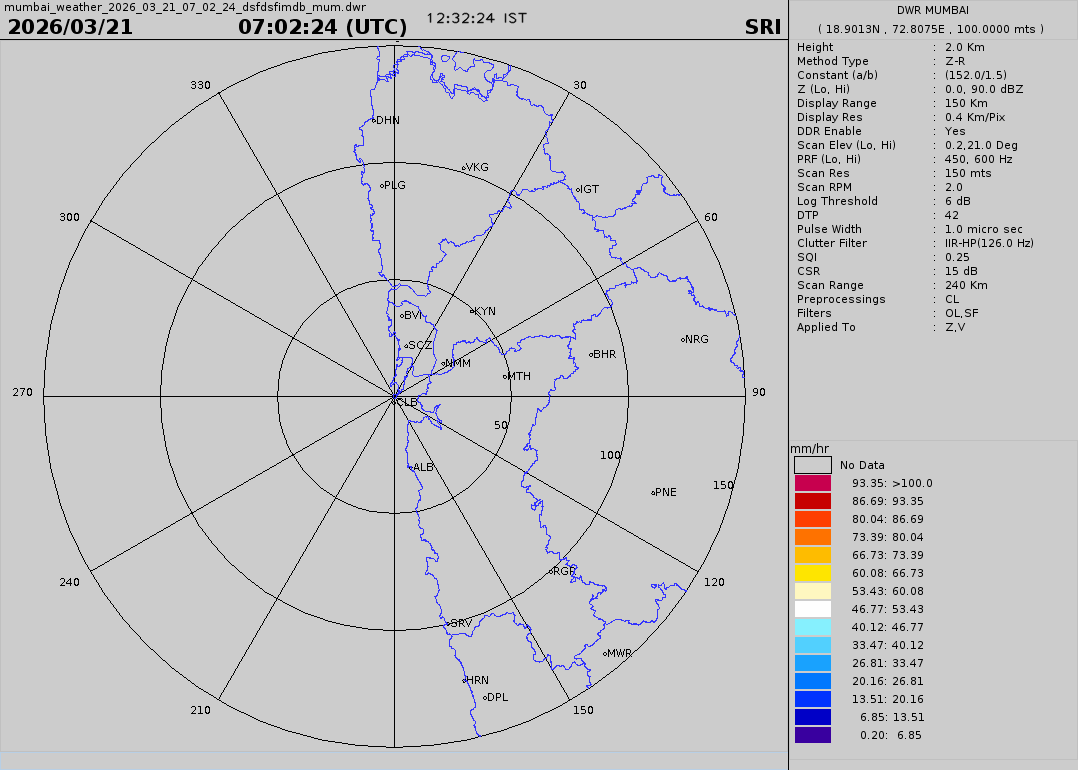The height and width of the screenshot is (770, 1078).
Task: Click the BHR station marker
Action: [x=592, y=354]
